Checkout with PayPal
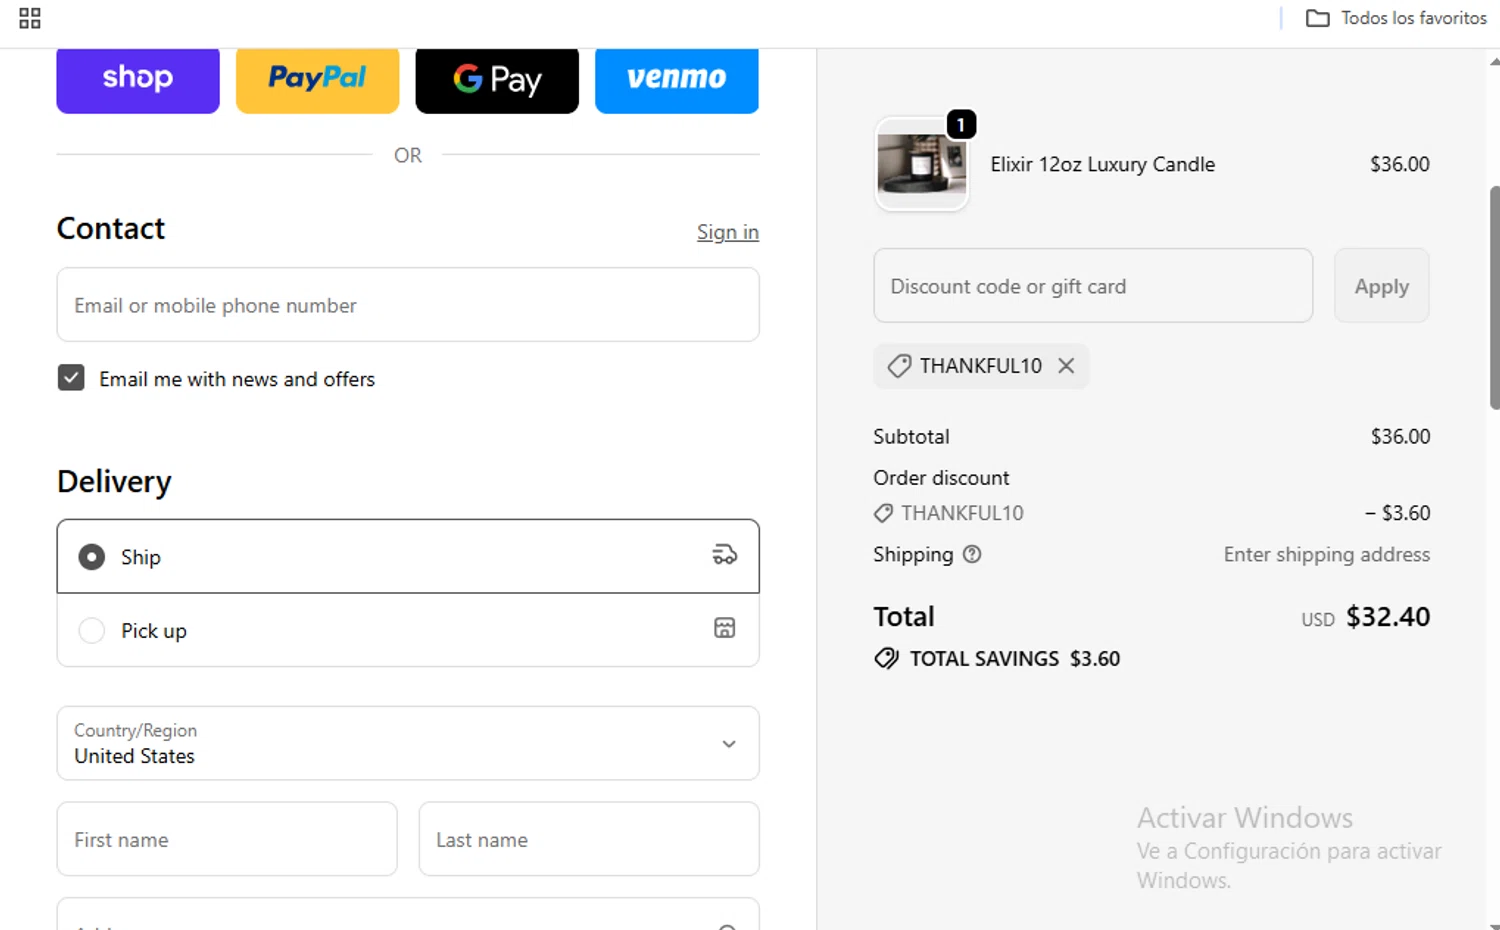The width and height of the screenshot is (1500, 930). coord(317,79)
